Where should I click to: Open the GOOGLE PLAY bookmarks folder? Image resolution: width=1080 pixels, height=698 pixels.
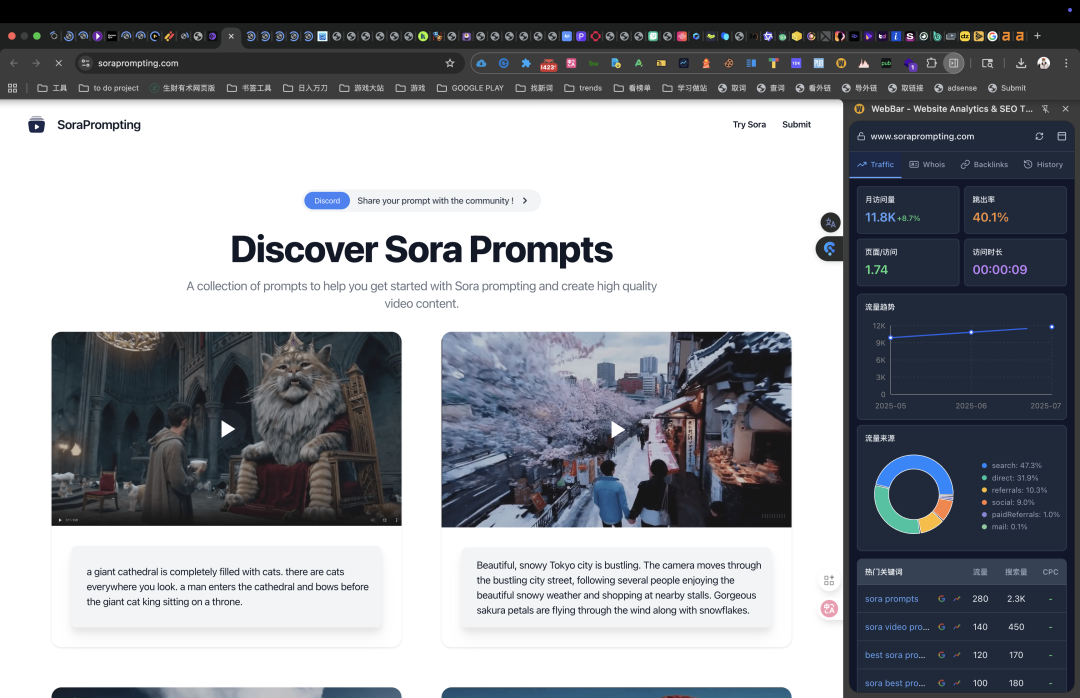pos(470,88)
